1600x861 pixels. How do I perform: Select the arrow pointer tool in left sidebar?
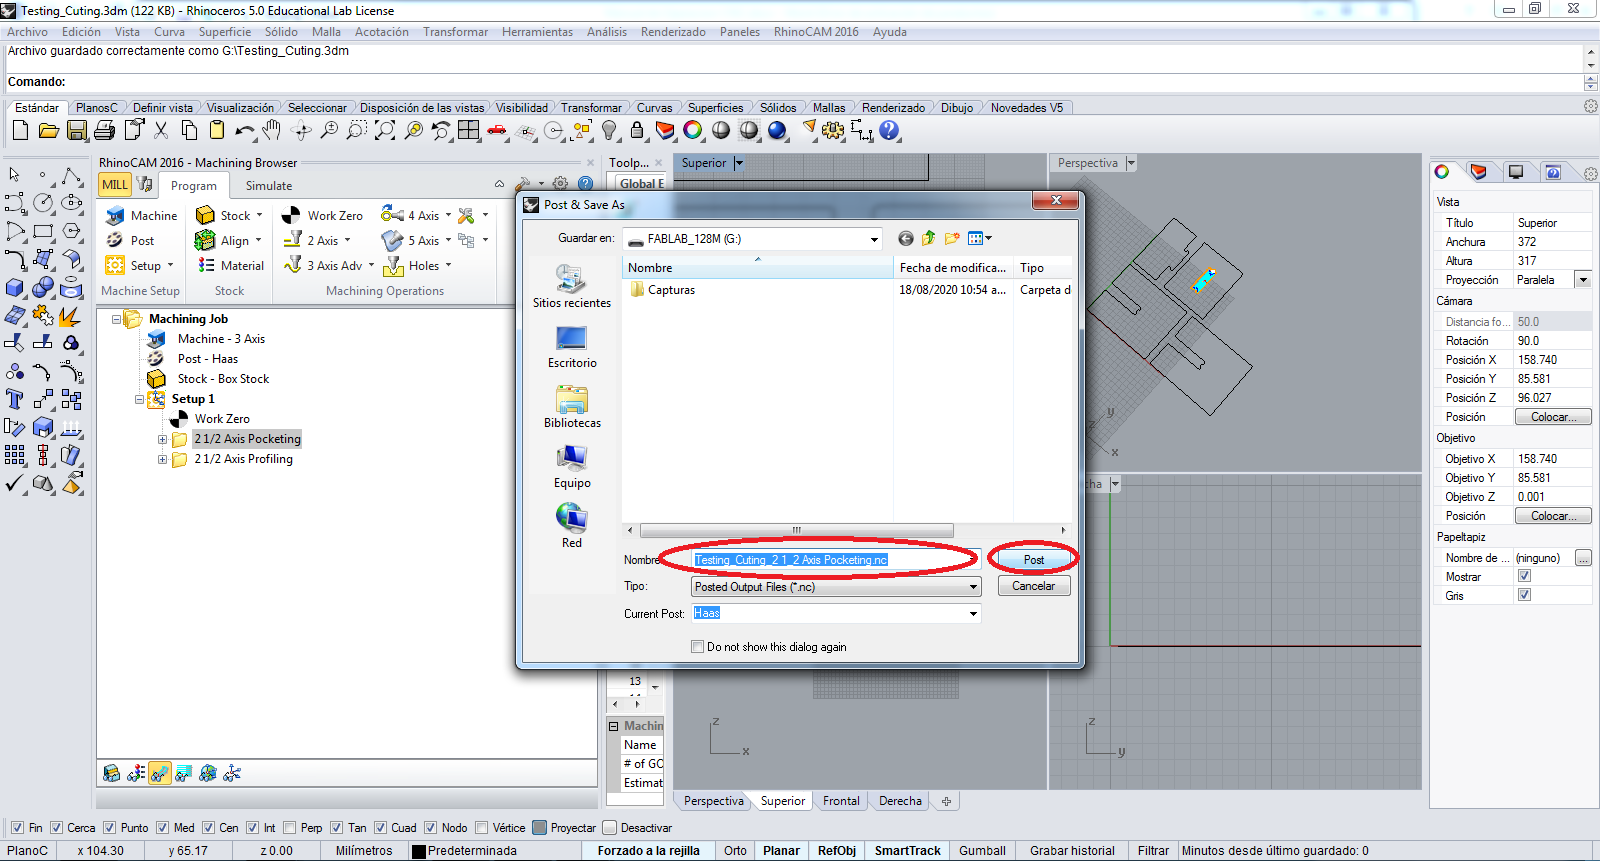[x=15, y=175]
